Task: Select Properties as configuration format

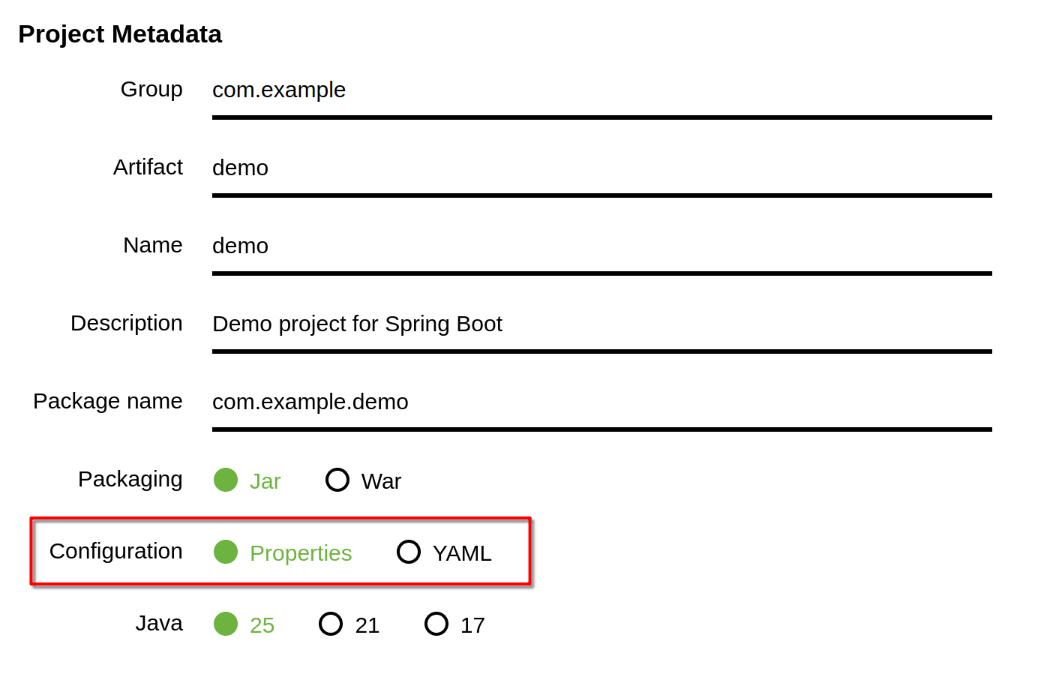Action: coord(226,552)
